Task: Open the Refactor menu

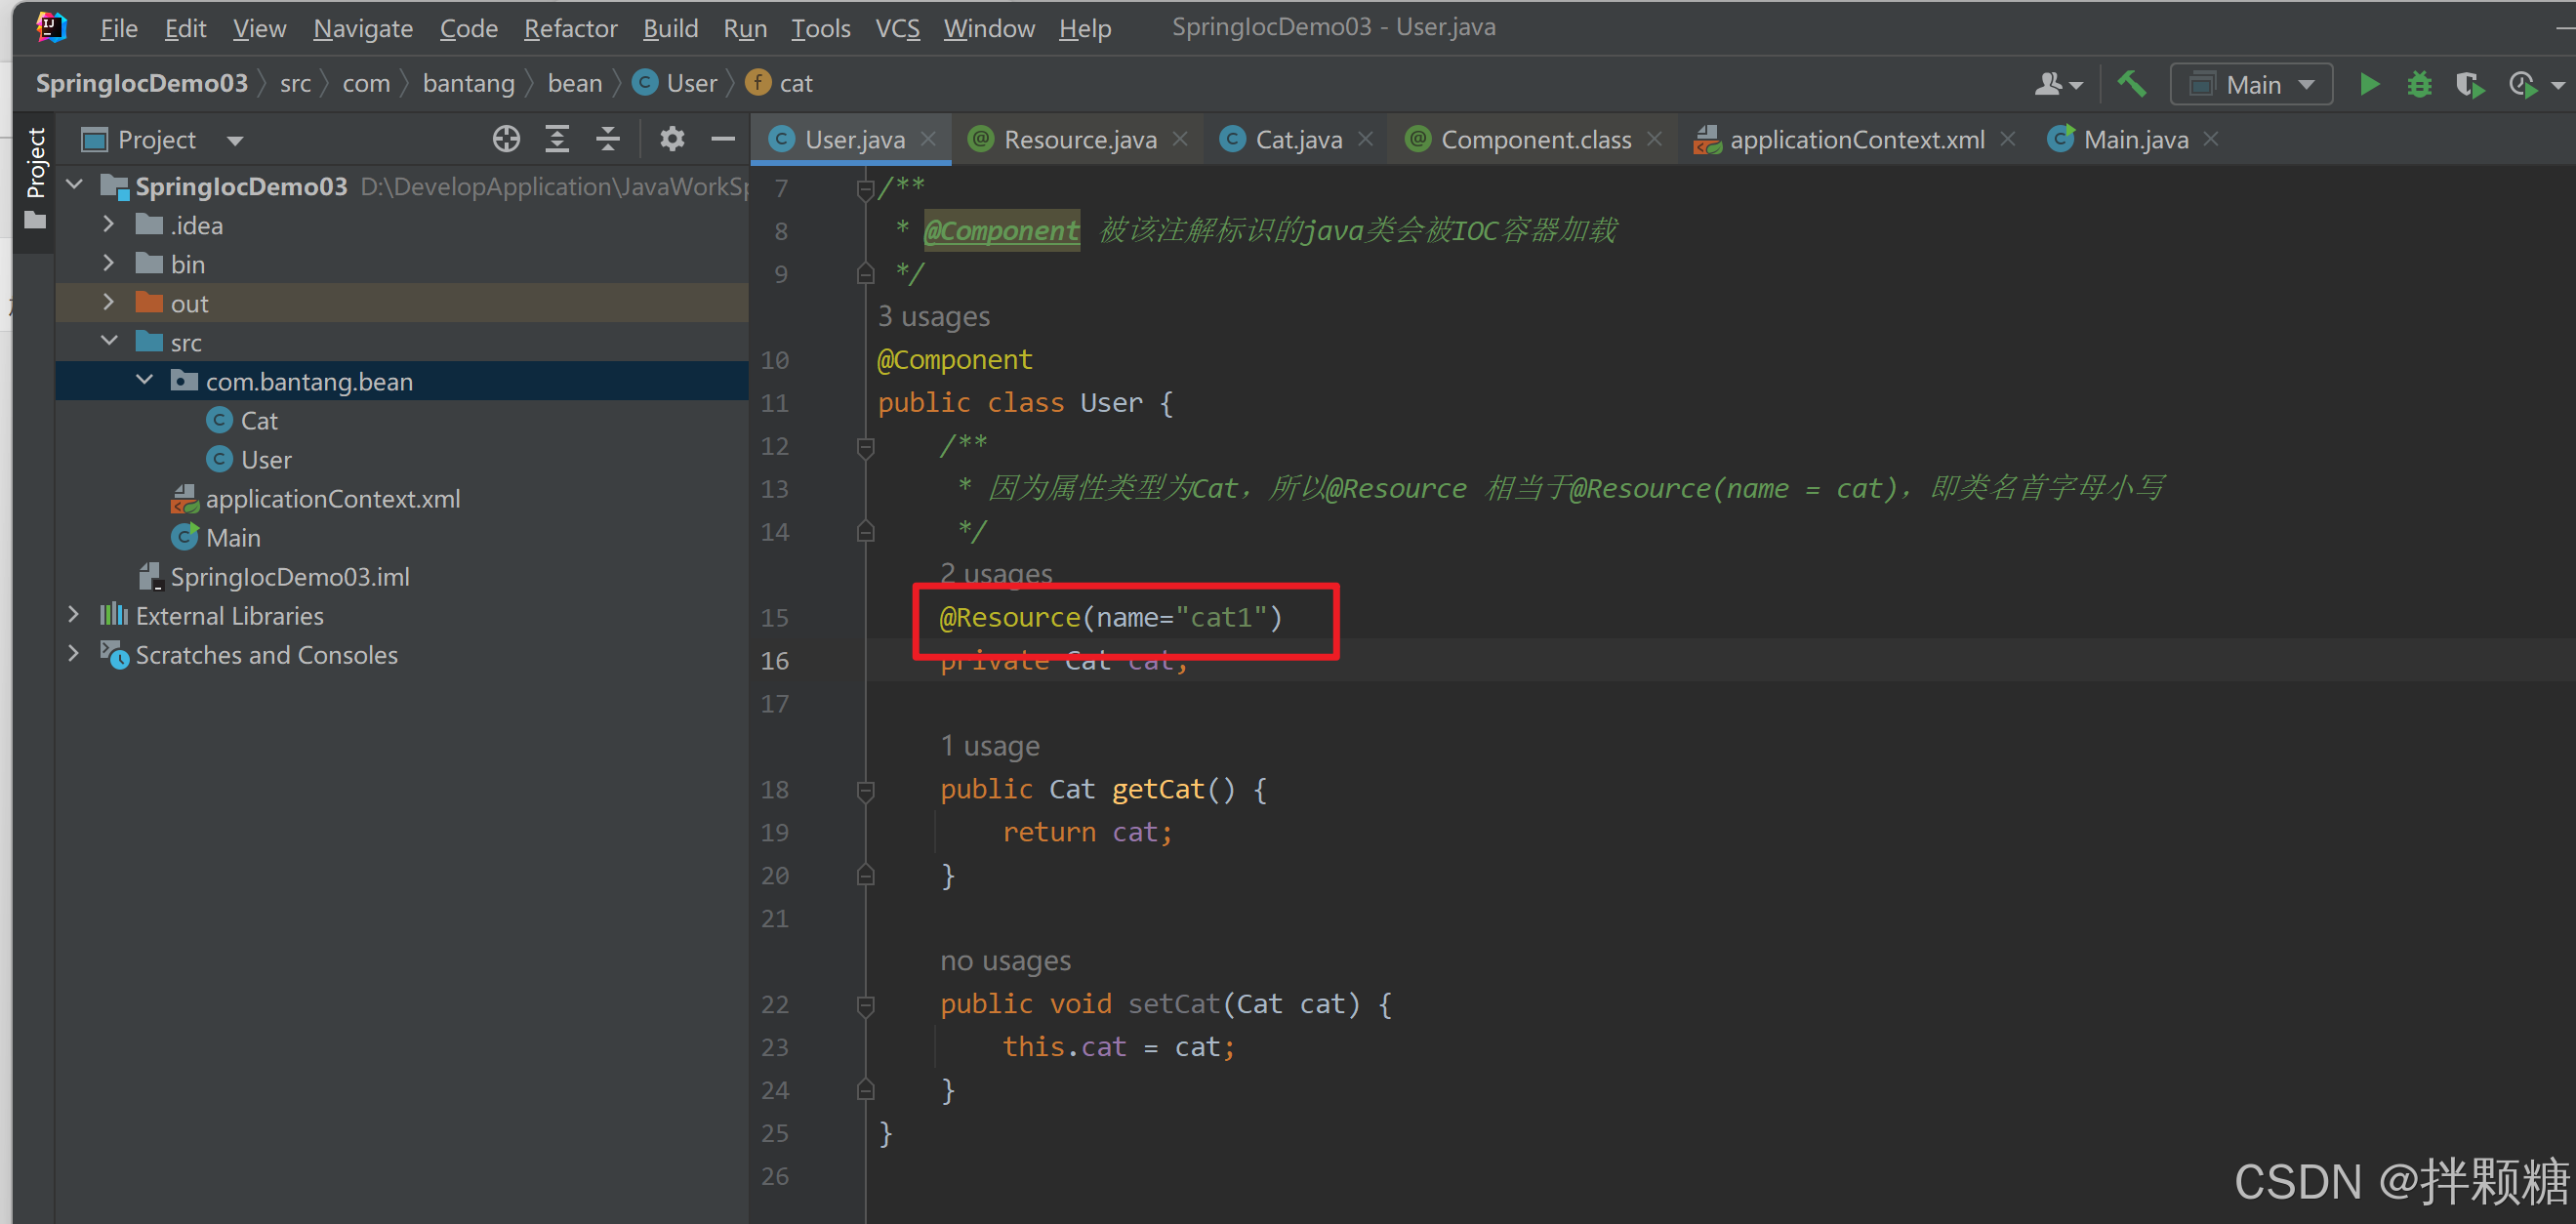Action: [x=570, y=28]
